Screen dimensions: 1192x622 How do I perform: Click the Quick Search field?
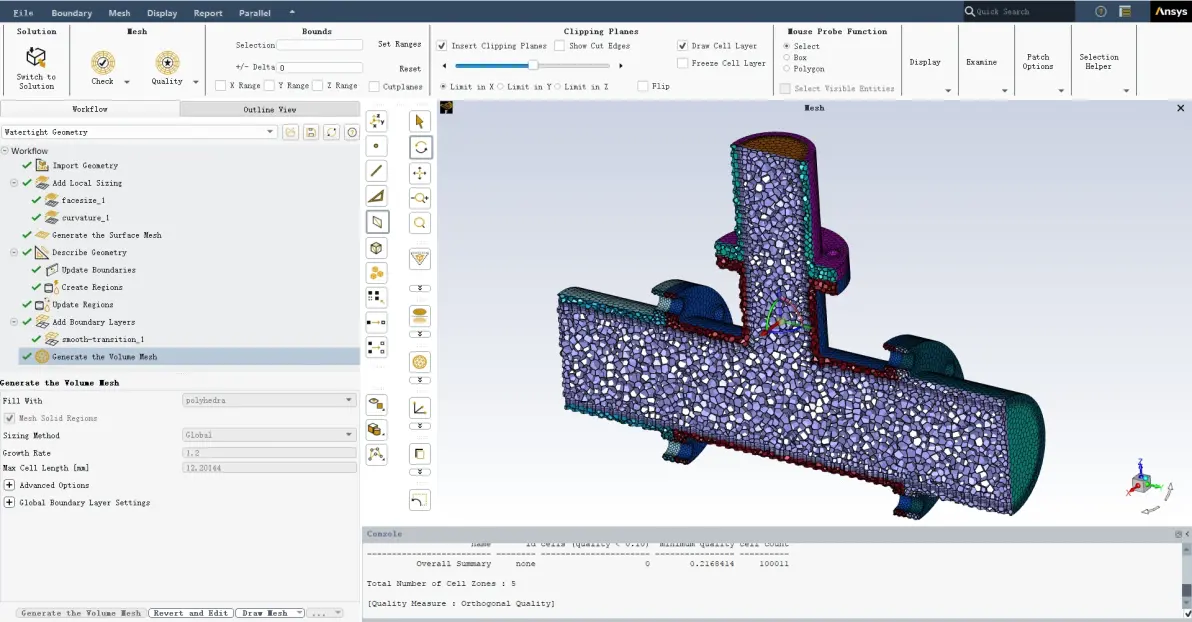point(1019,11)
